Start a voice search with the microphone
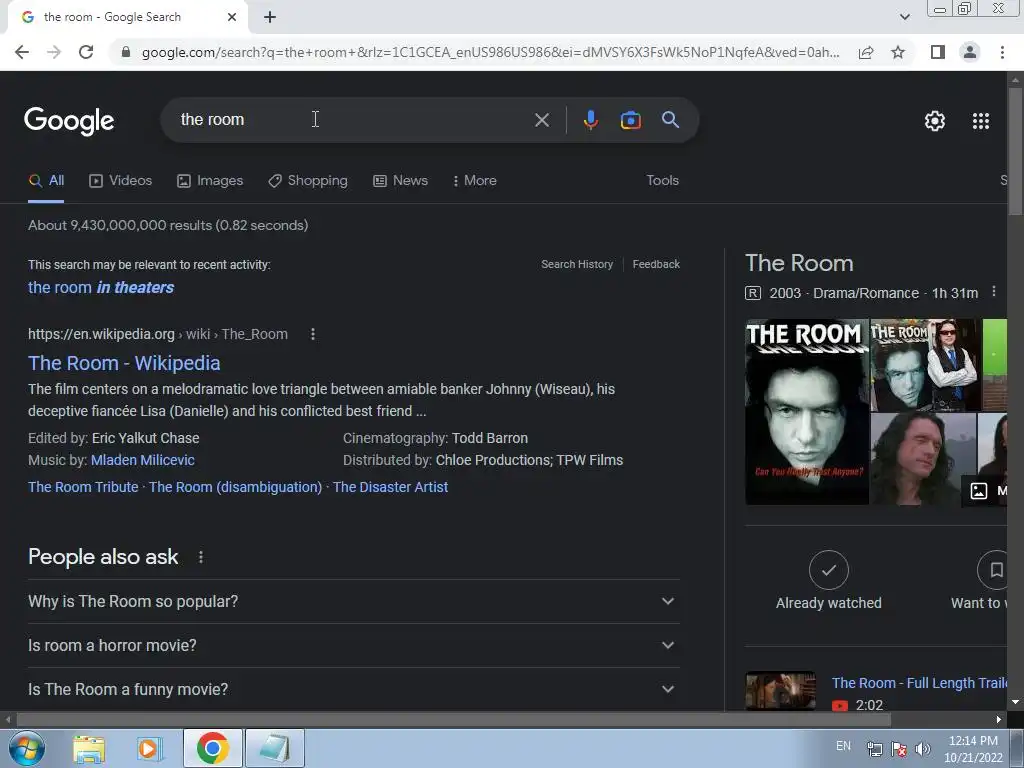The height and width of the screenshot is (768, 1024). [590, 120]
